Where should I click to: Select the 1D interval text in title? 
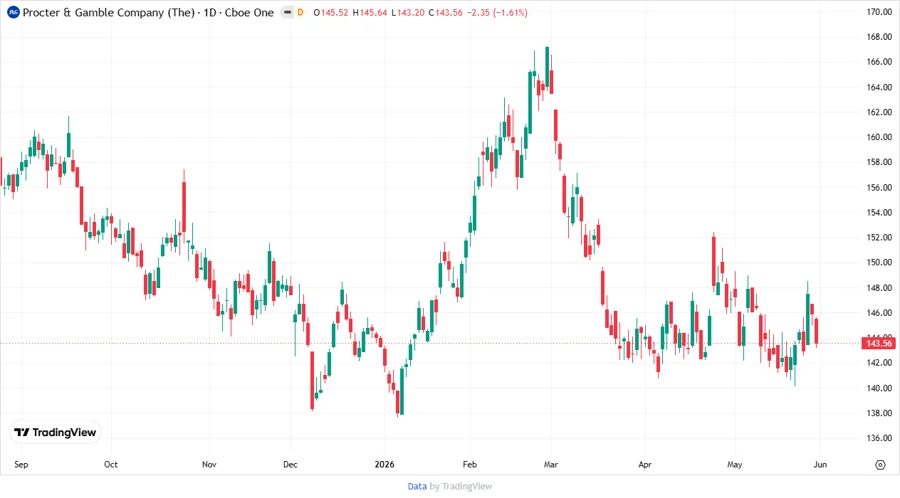coord(210,12)
